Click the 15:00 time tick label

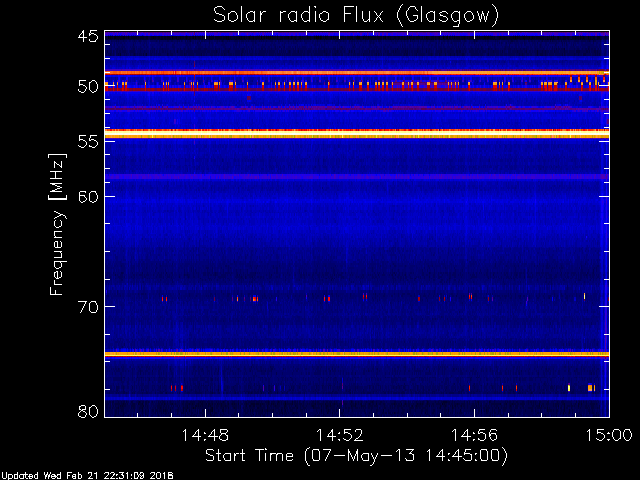pyautogui.click(x=609, y=435)
